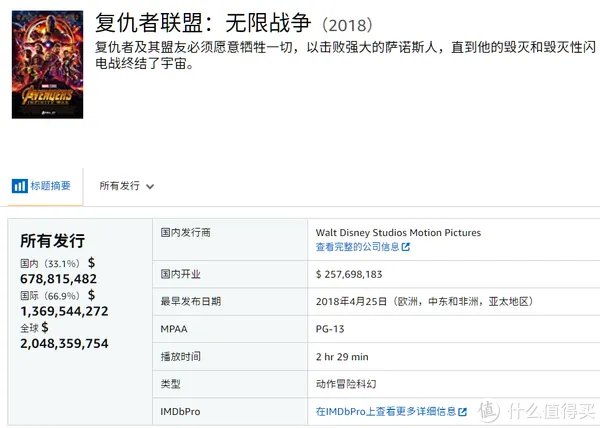Open the 标题摘要 tab

[41, 186]
